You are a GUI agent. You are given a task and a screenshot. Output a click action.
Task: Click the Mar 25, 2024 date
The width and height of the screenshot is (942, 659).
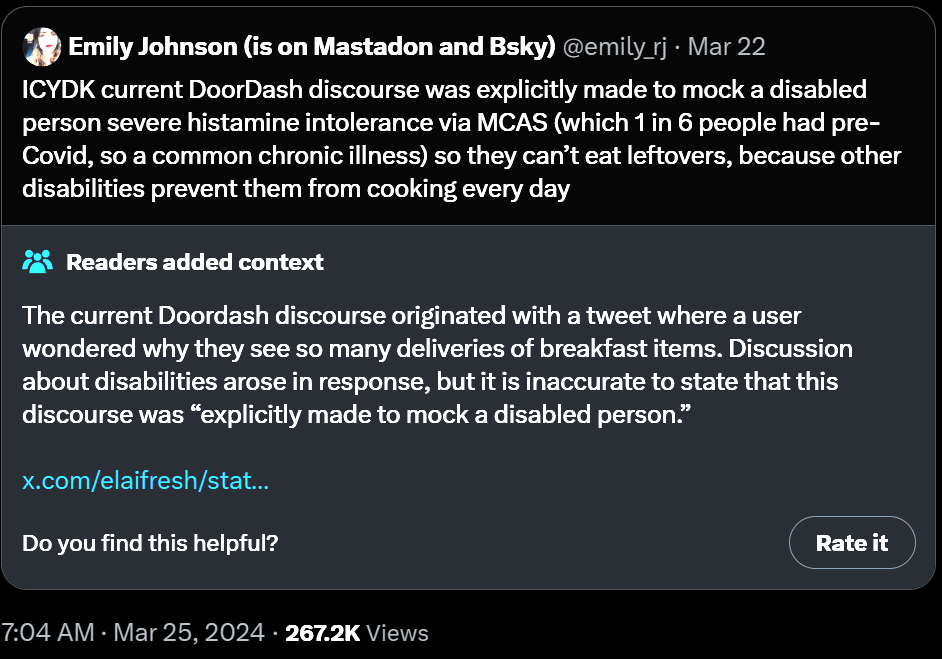click(x=189, y=633)
